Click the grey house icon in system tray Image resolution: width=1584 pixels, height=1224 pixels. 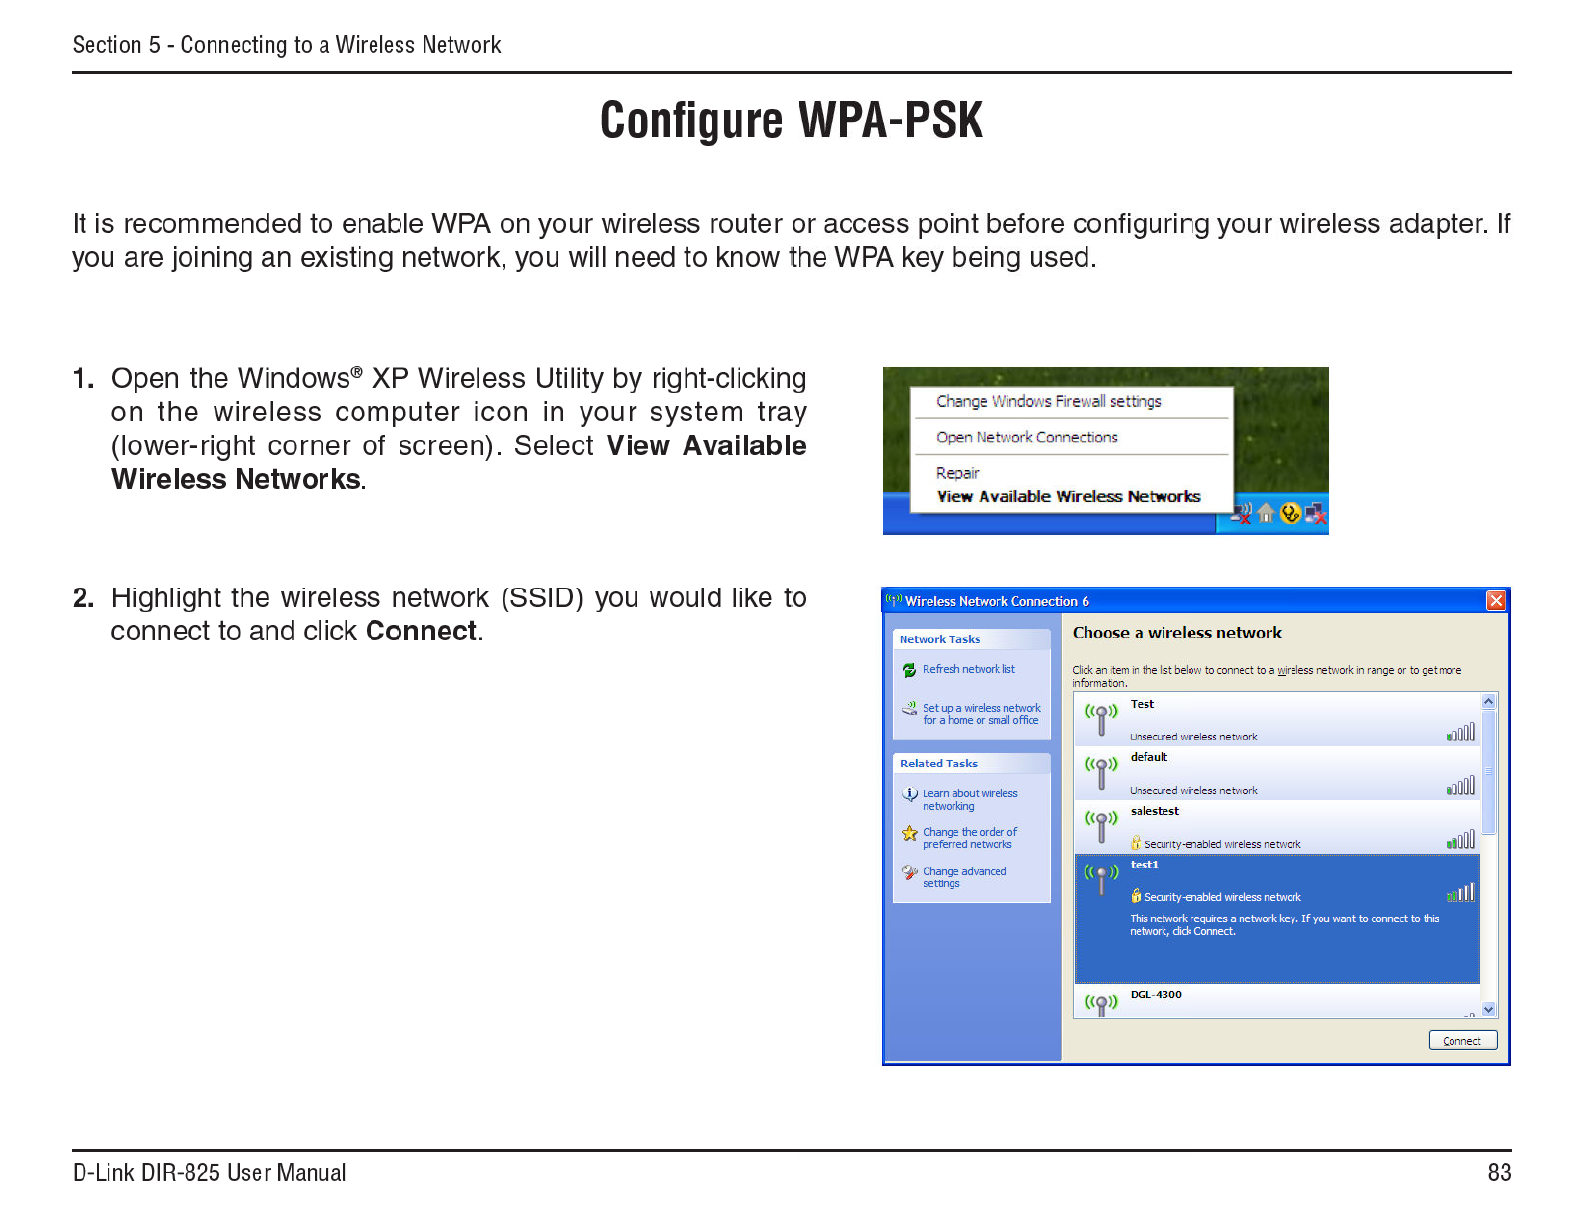click(x=1266, y=513)
